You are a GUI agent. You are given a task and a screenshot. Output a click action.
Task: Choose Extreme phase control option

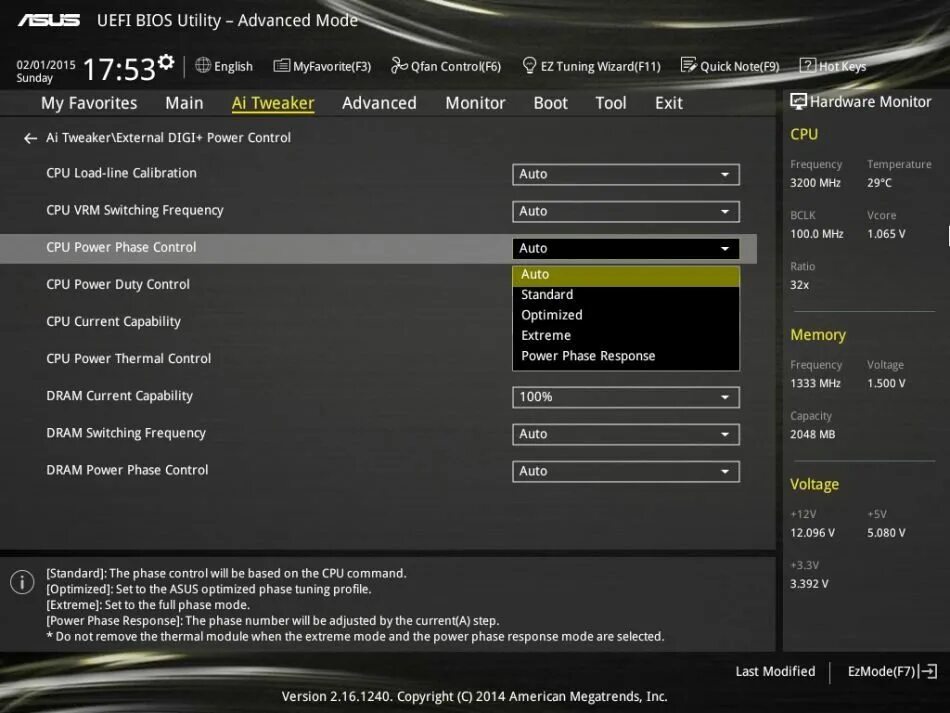(626, 336)
